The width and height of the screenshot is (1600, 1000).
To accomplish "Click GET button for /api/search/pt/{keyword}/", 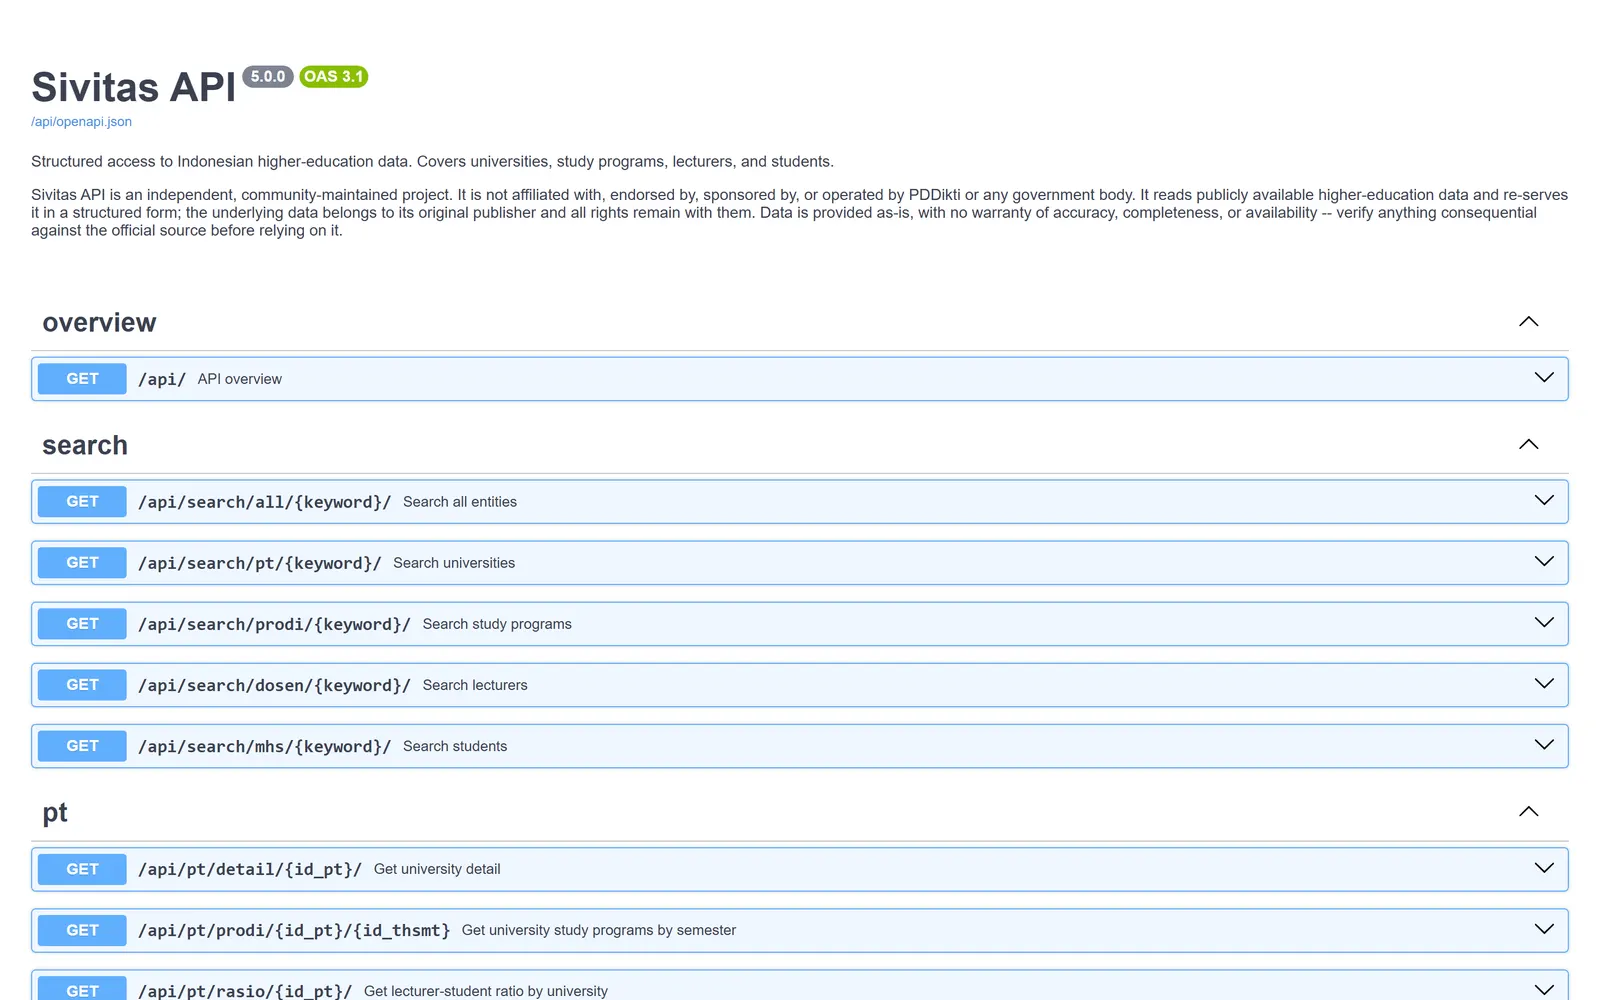I will pyautogui.click(x=82, y=563).
